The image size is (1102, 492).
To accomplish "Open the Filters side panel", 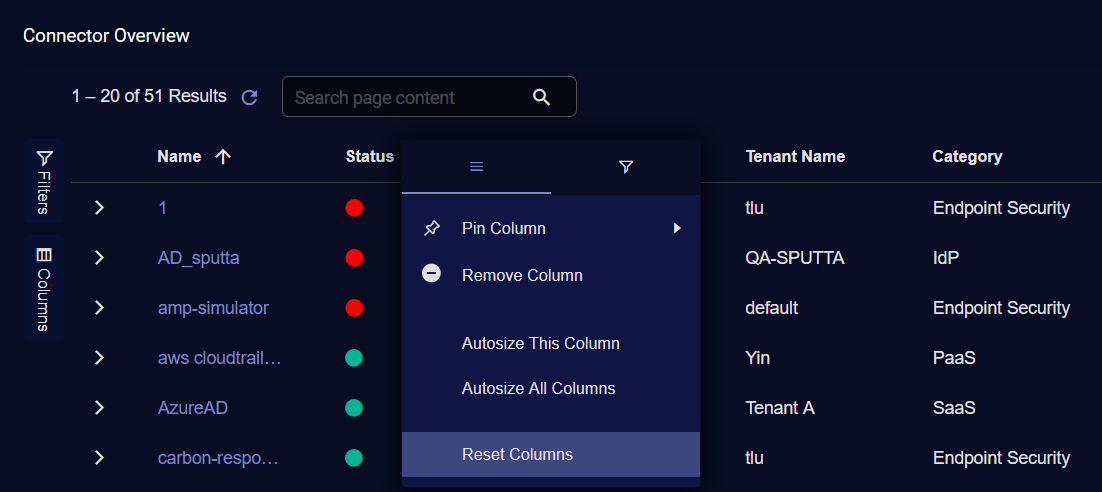I will pos(44,180).
